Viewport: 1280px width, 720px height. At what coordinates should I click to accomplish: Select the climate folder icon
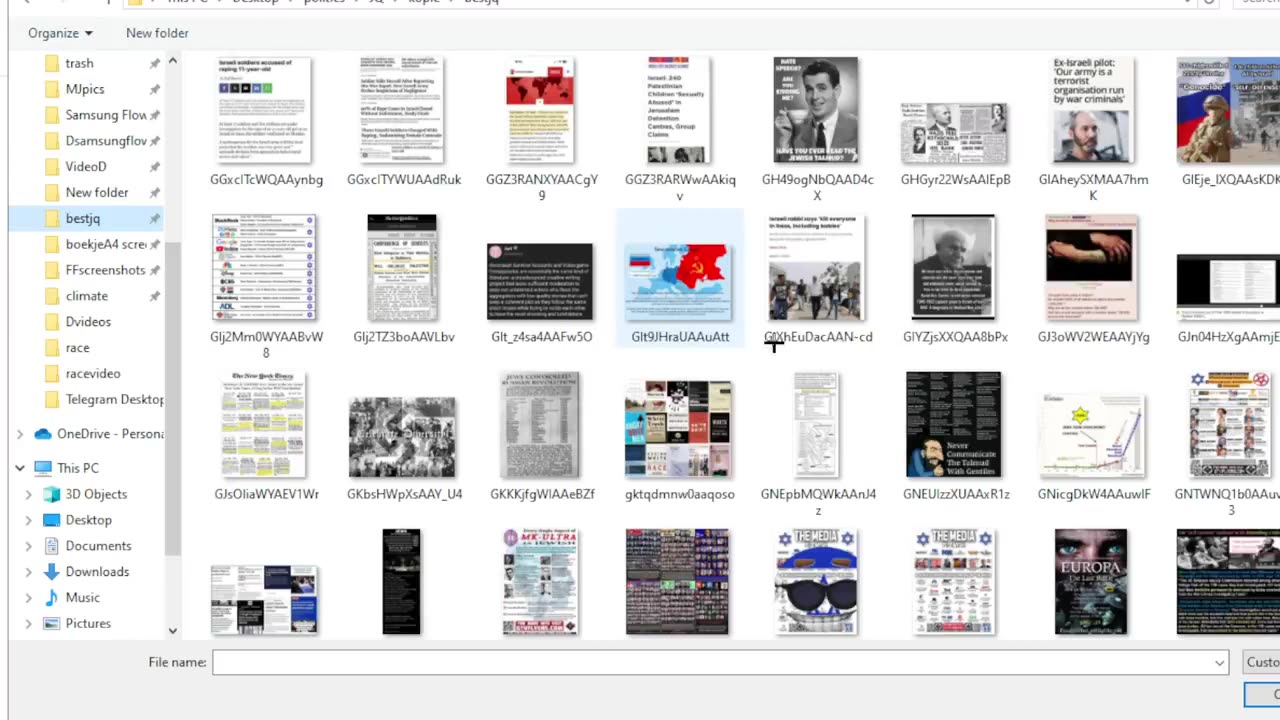coord(52,296)
